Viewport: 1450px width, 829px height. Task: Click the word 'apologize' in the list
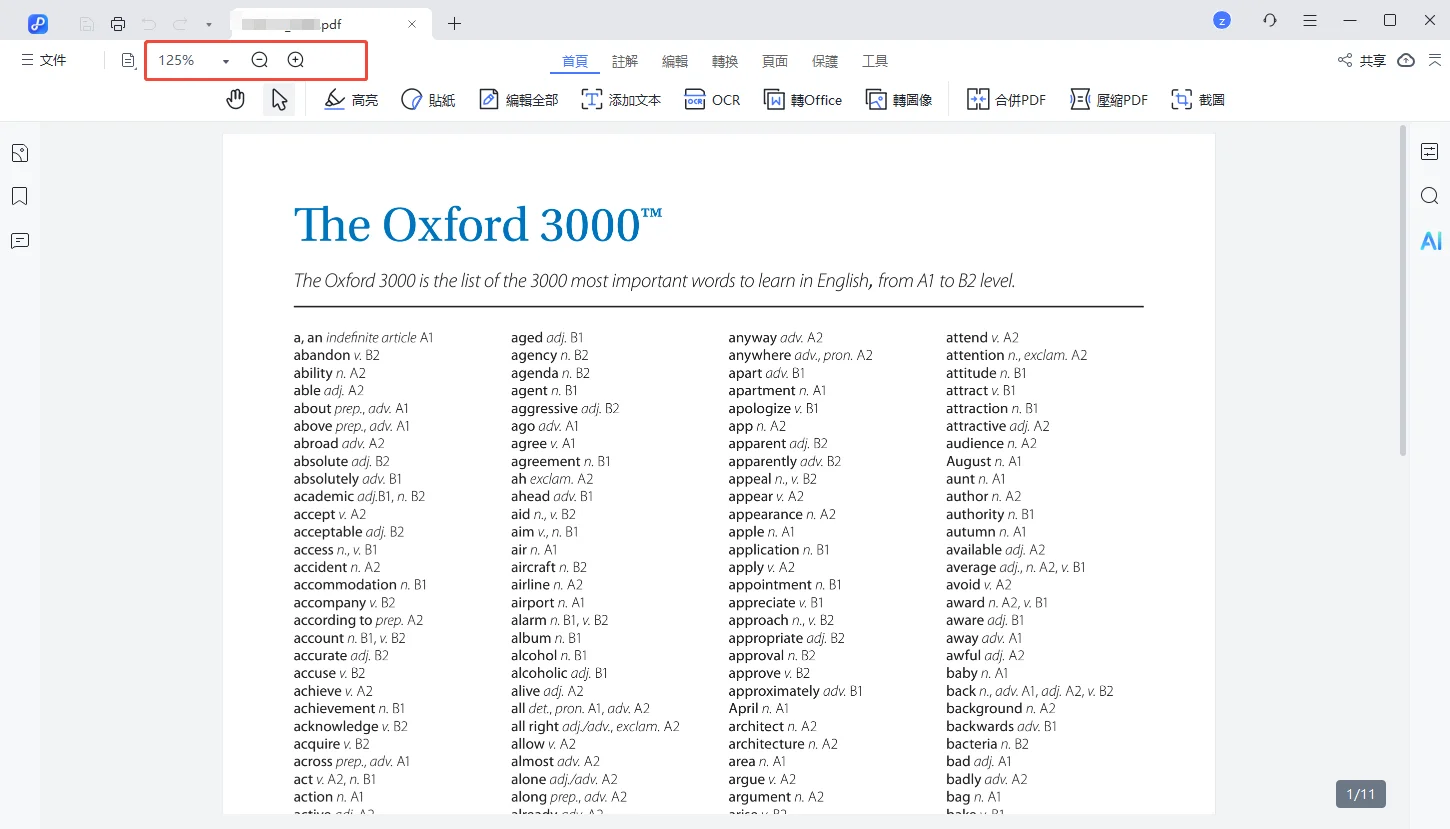point(759,408)
